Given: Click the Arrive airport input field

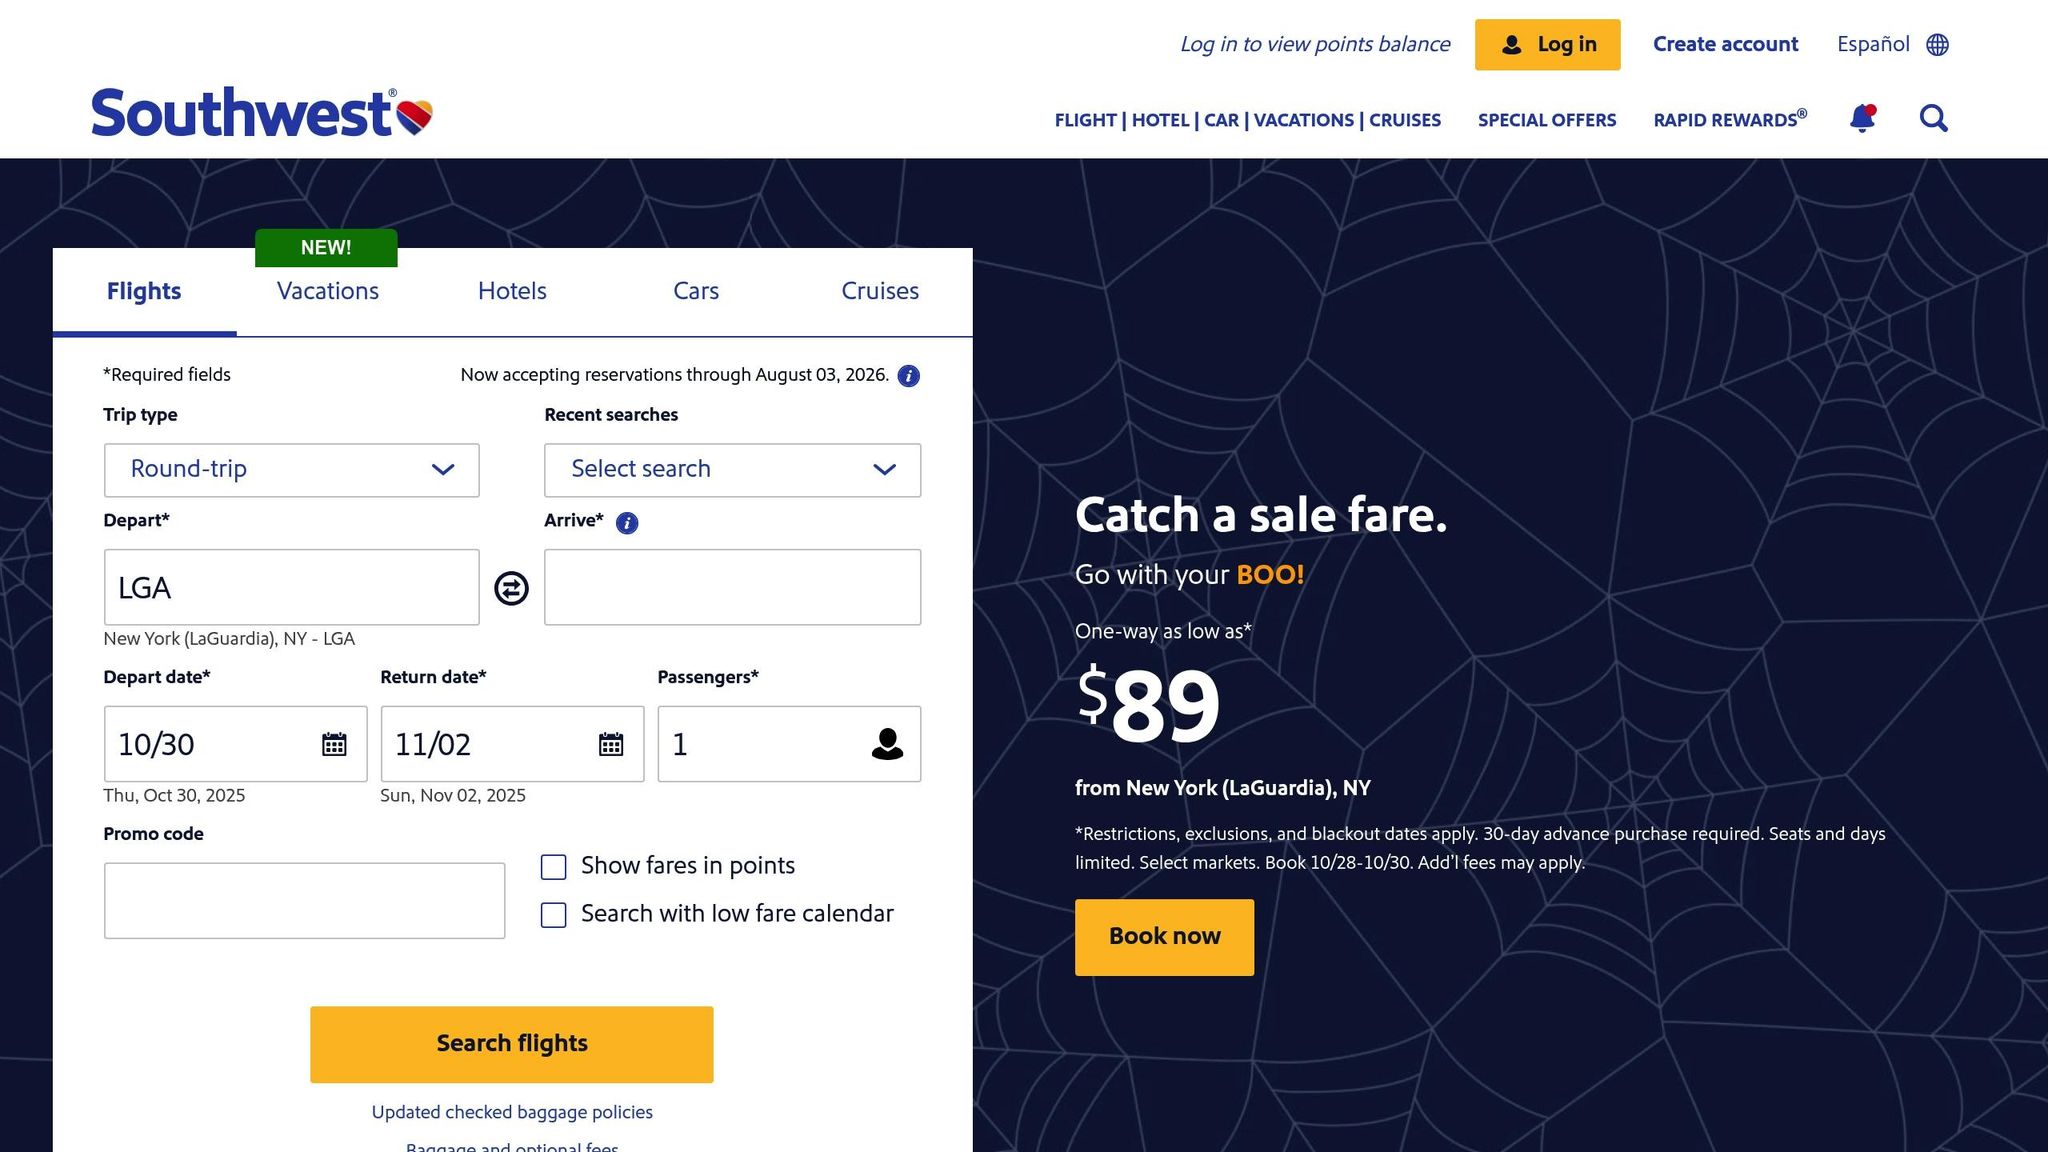Looking at the screenshot, I should tap(732, 587).
